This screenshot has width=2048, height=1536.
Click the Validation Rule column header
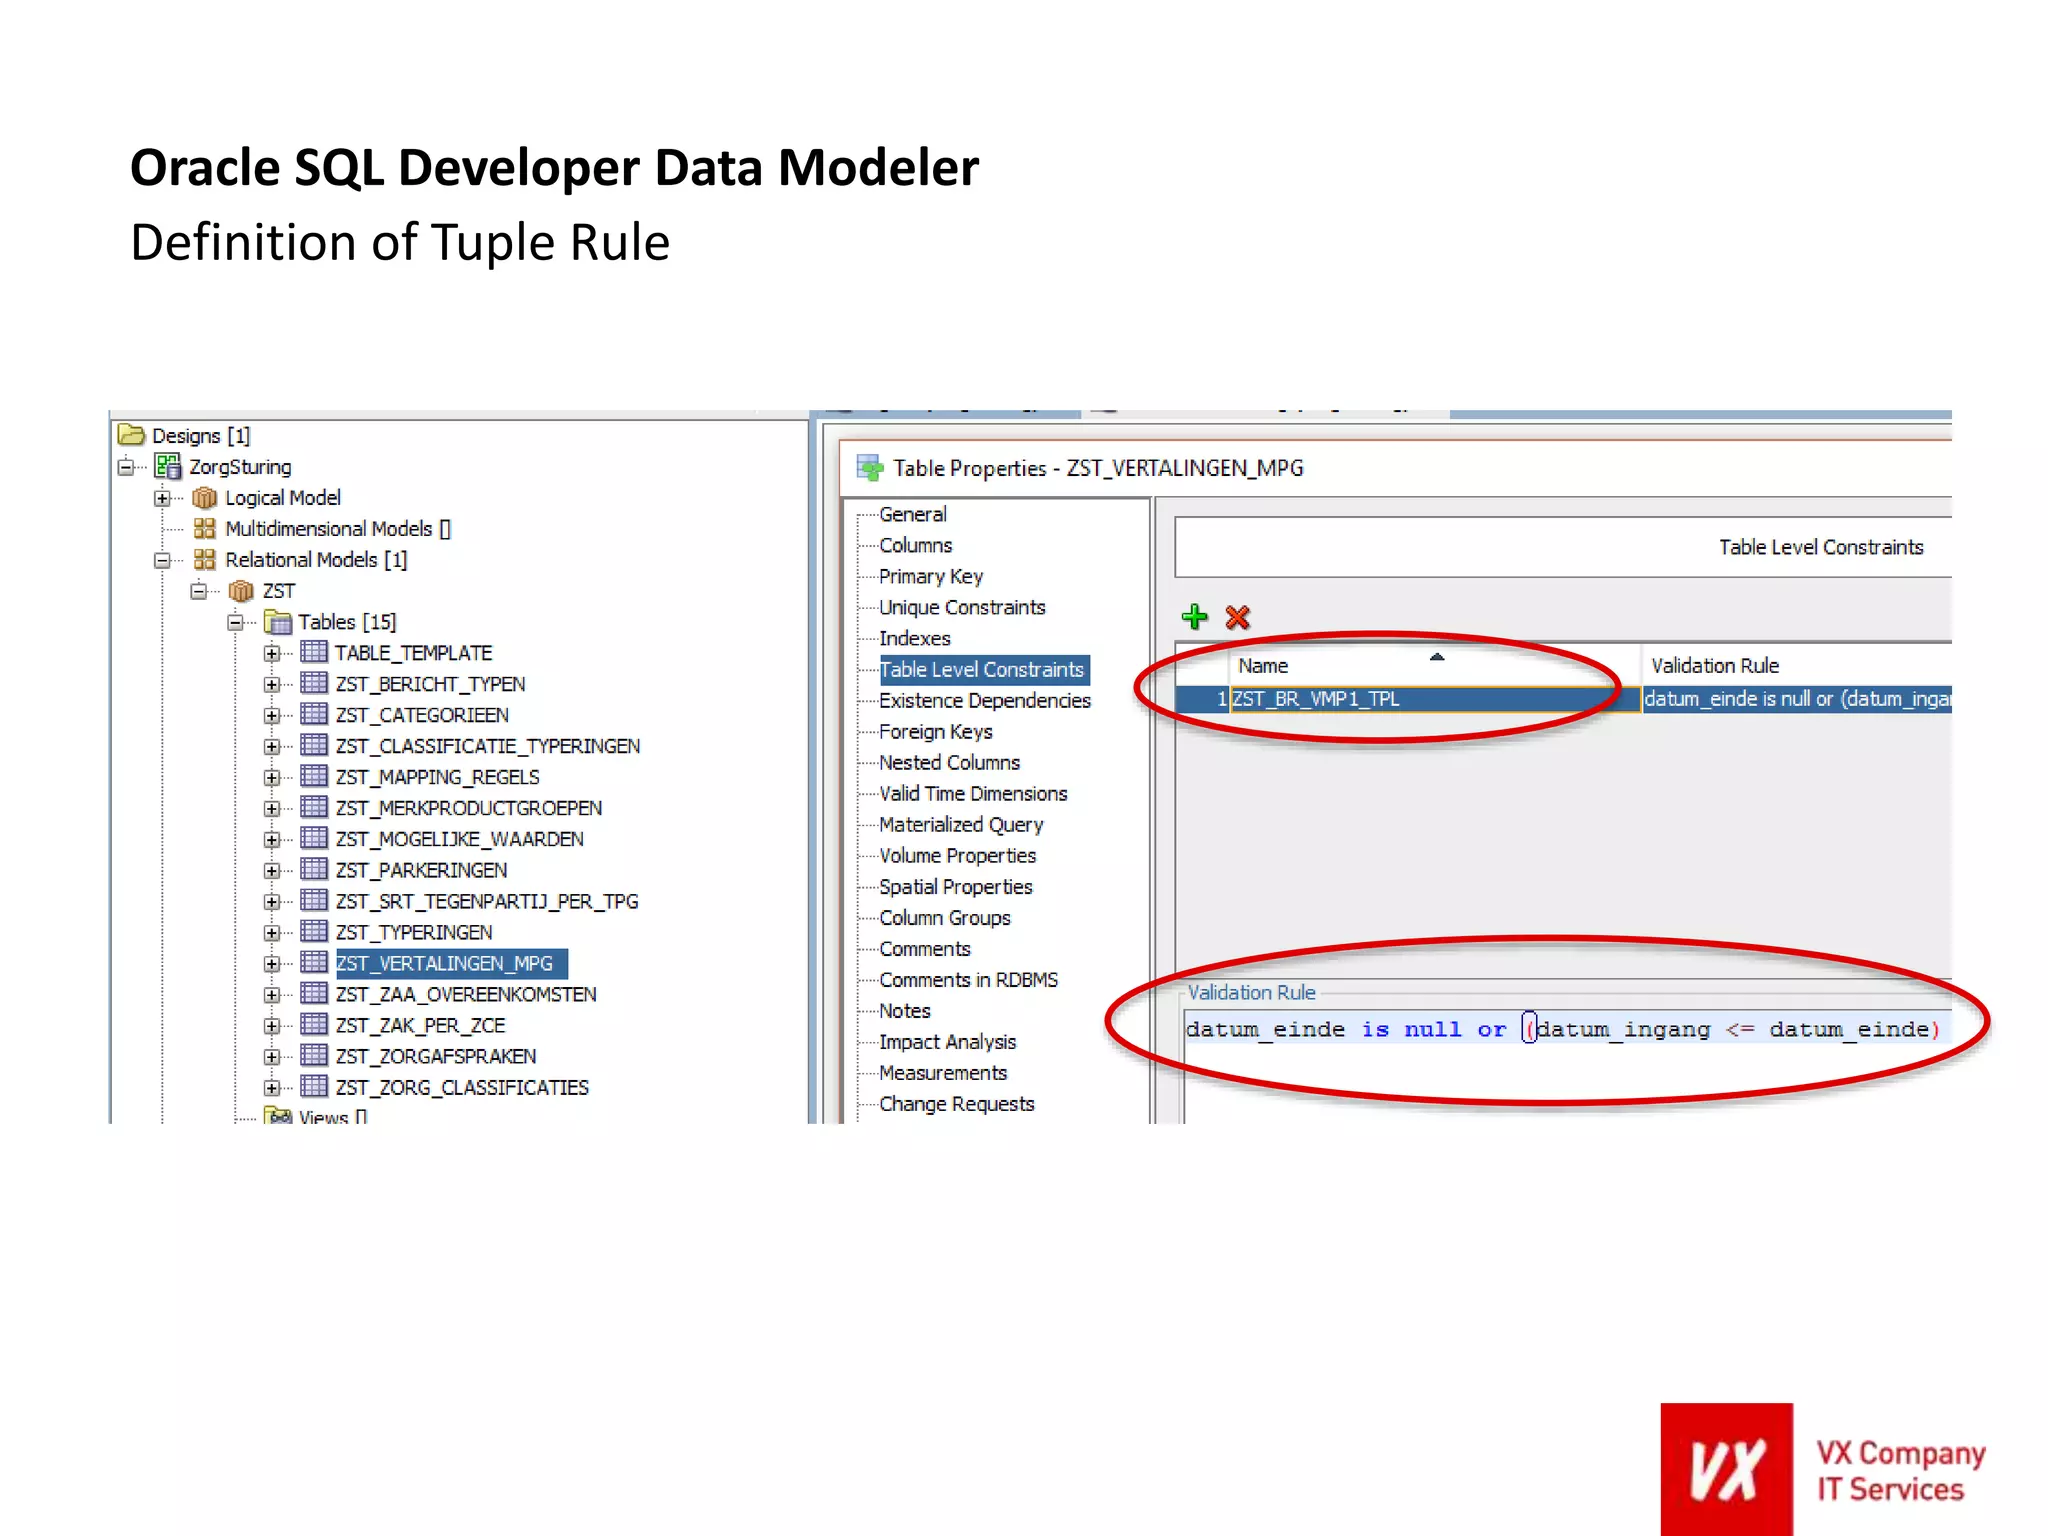1796,665
